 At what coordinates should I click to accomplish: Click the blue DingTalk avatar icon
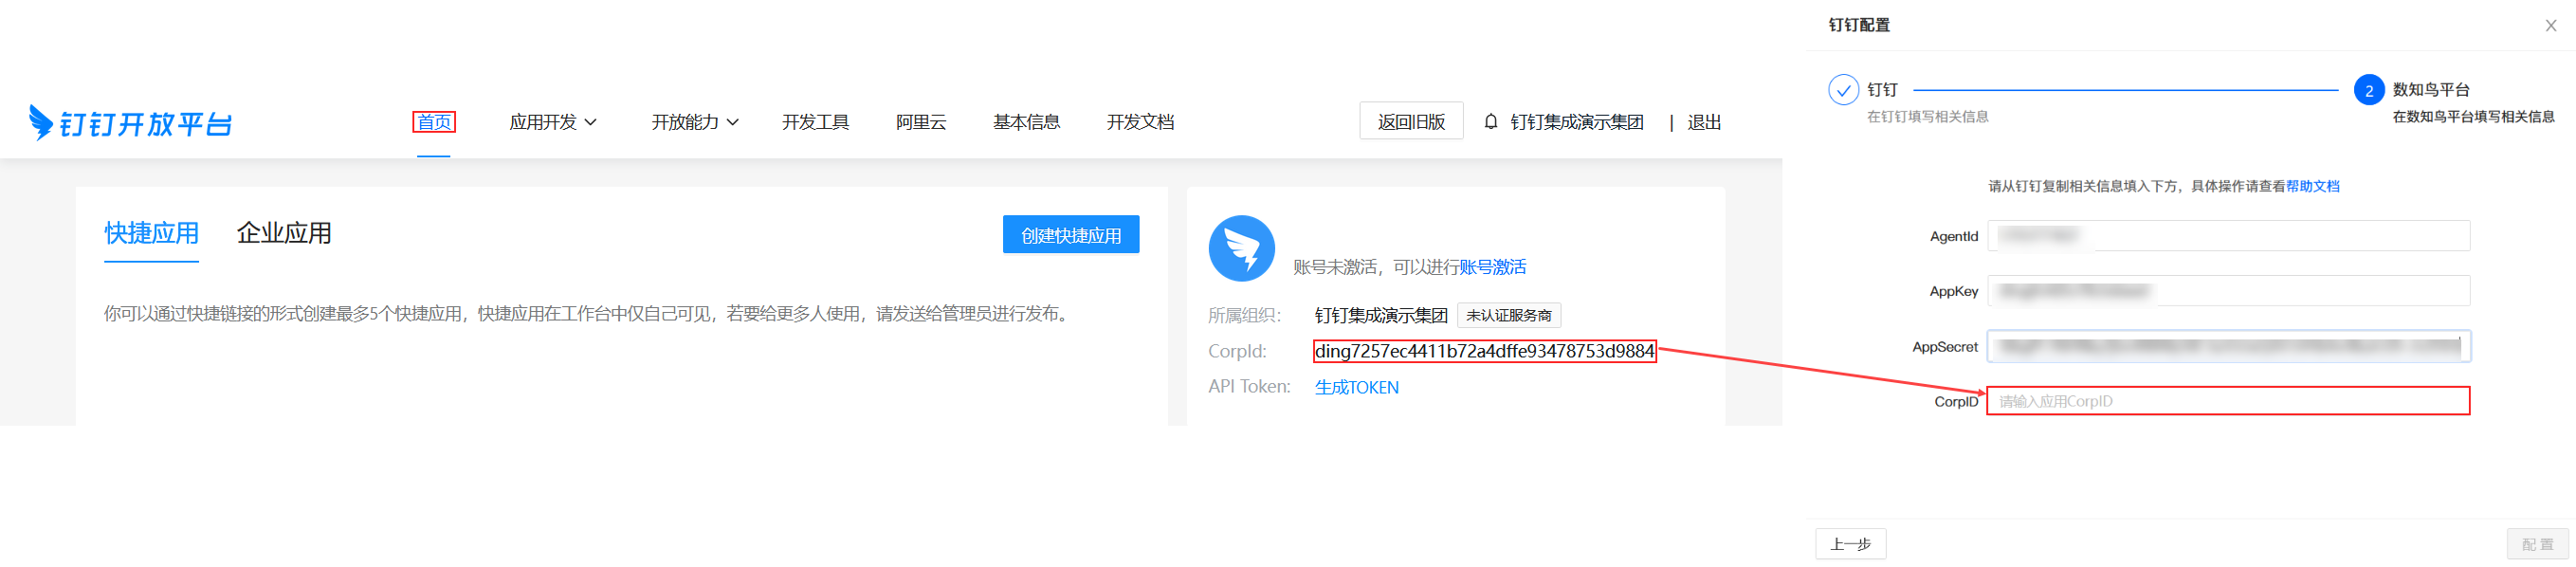[x=1241, y=249]
